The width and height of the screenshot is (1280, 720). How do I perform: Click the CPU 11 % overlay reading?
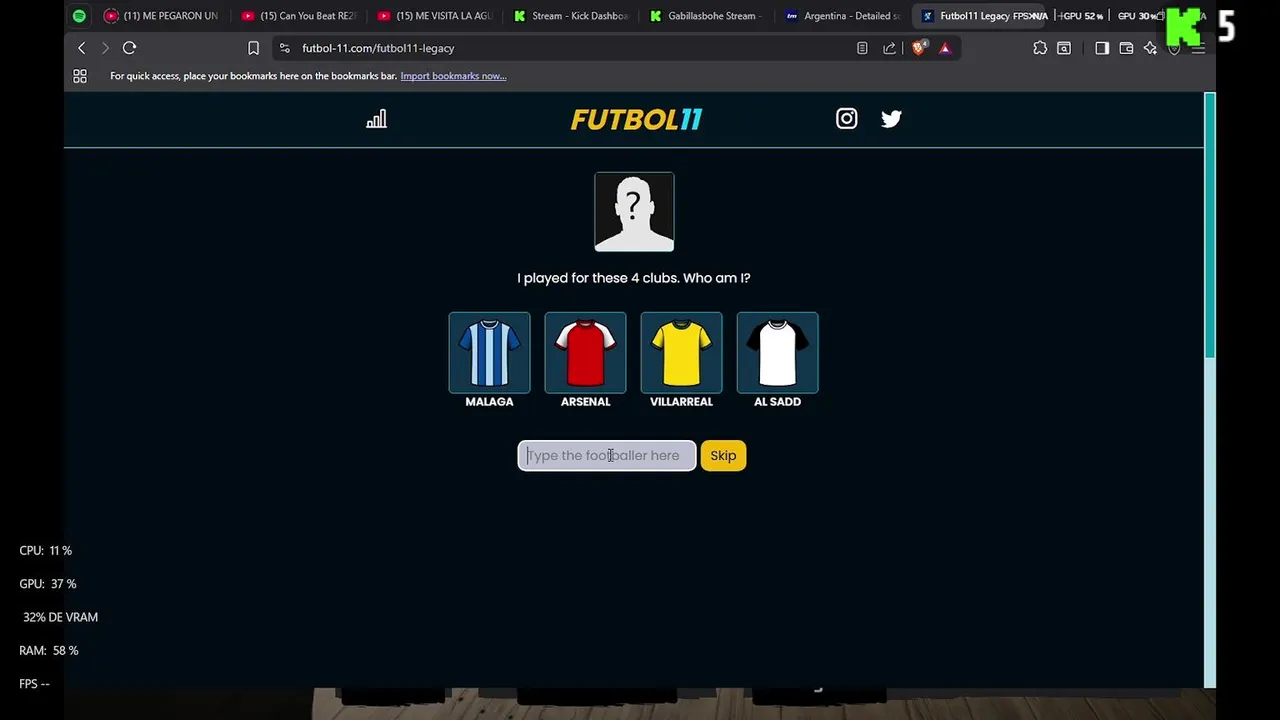pos(45,551)
